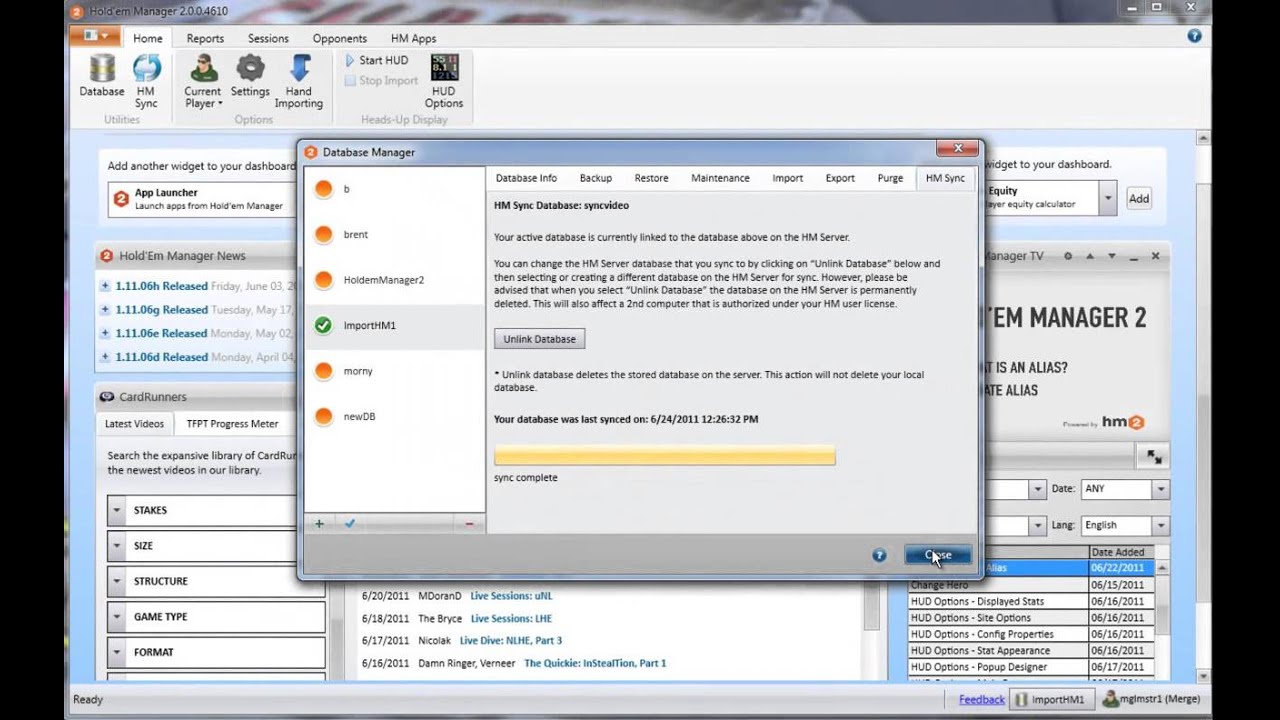Start the HUD from the ribbon
This screenshot has width=1280, height=720.
tap(376, 60)
